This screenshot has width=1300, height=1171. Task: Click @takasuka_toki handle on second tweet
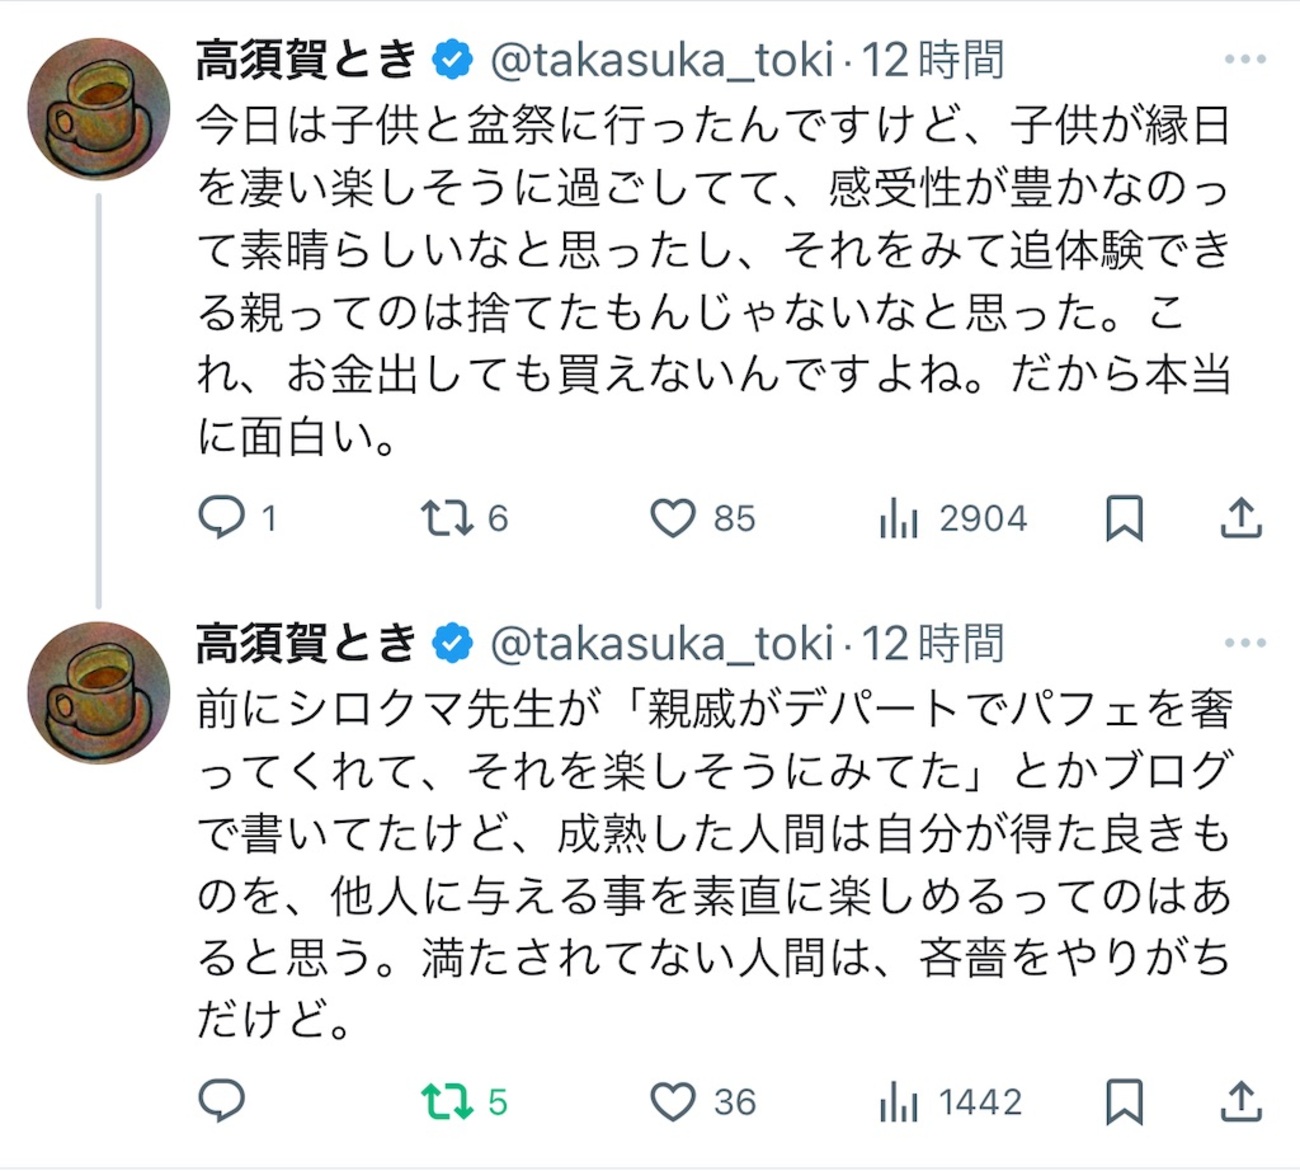(x=661, y=644)
